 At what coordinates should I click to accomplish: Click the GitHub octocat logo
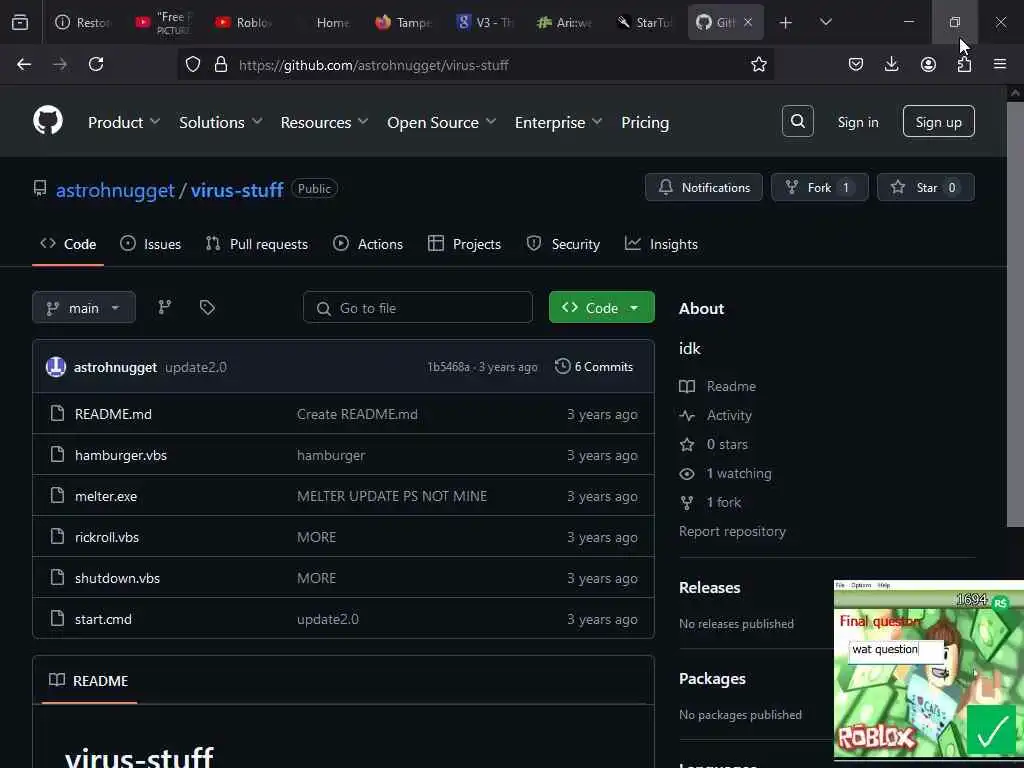48,121
